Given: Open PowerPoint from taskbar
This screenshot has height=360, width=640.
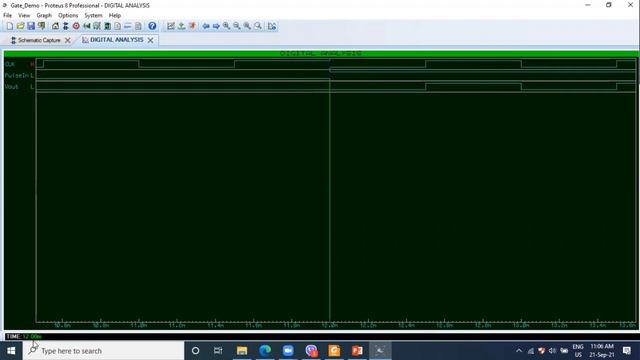Looking at the screenshot, I should 357,351.
